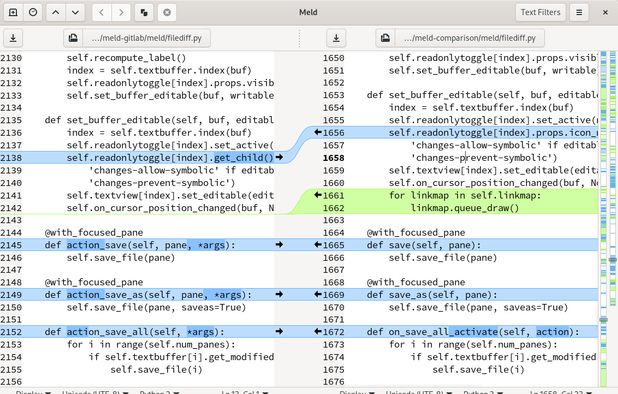Click the stop comparison icon in the header
Screen dimensions: 618x394
tap(167, 12)
